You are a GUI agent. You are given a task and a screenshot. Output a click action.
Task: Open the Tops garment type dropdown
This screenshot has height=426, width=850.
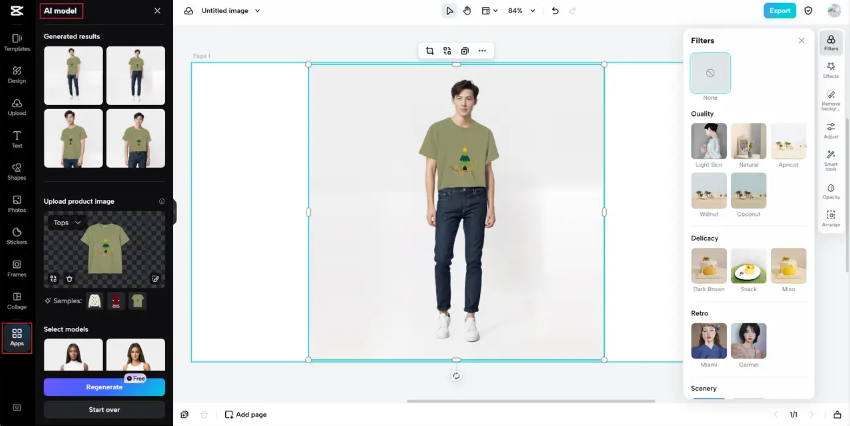[67, 223]
